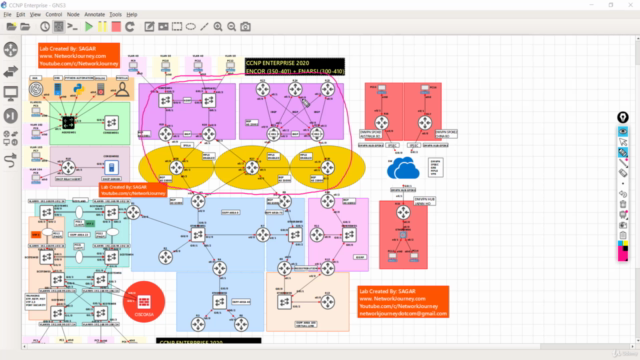
Task: Select the red CISCO ISA node
Action: (x=144, y=302)
